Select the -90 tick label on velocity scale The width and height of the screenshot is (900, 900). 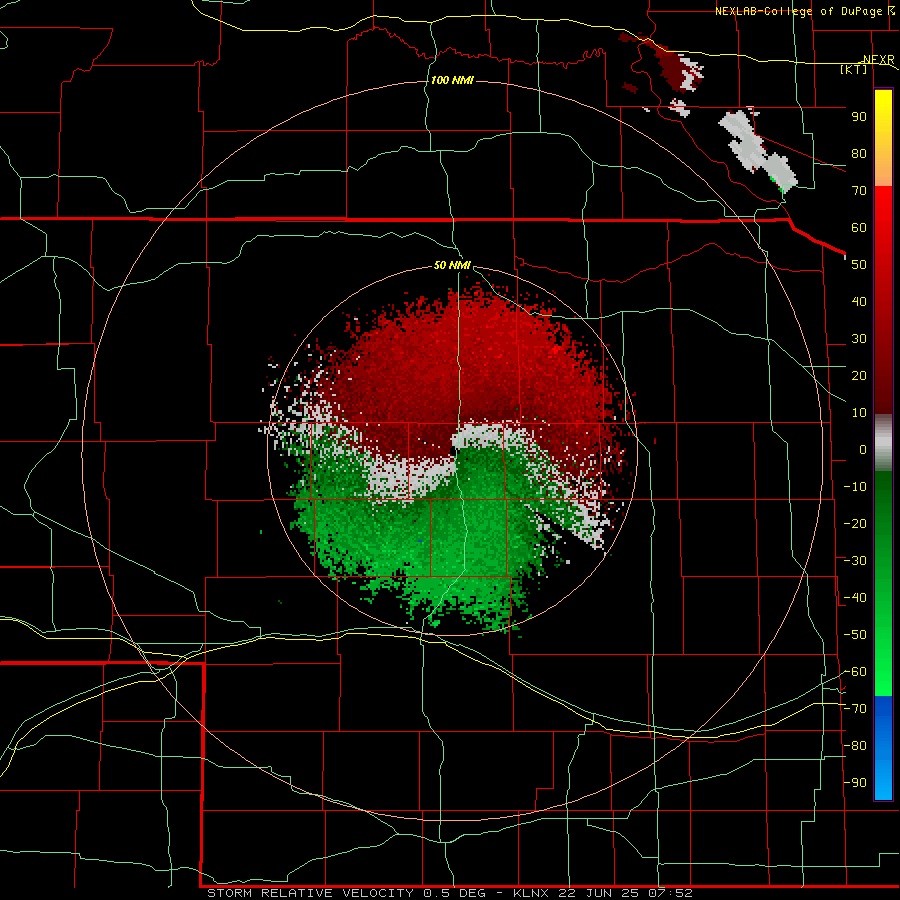click(855, 783)
